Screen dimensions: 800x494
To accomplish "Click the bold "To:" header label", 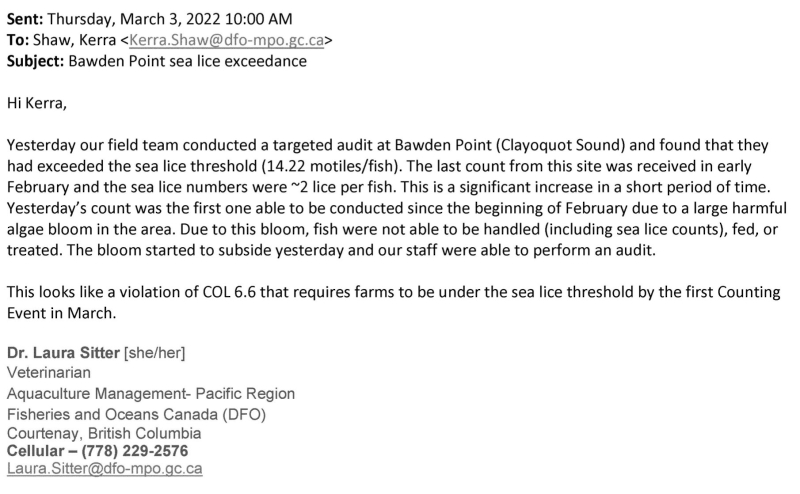I will coord(19,41).
